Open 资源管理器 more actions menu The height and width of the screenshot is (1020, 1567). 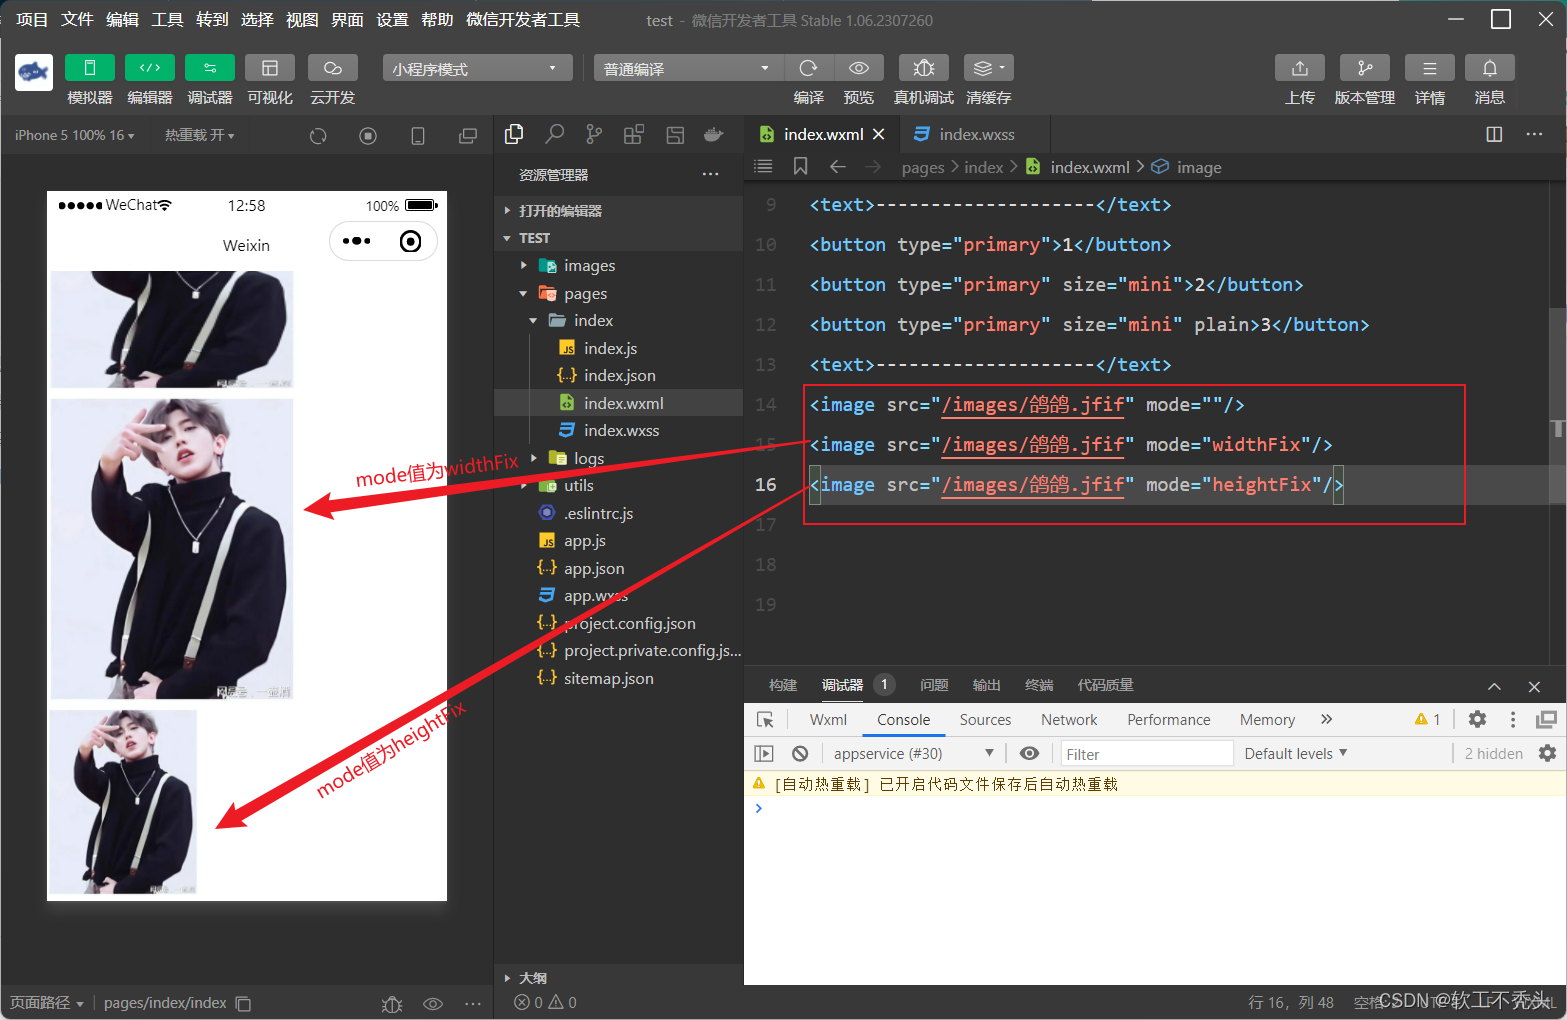(711, 174)
